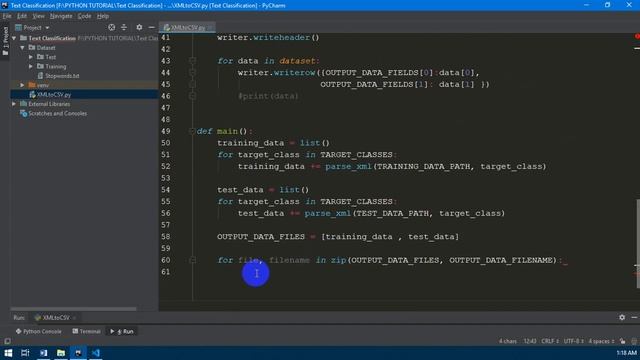This screenshot has width=640, height=360.
Task: Hide the Project panel with the minus icon
Action: [x=151, y=27]
